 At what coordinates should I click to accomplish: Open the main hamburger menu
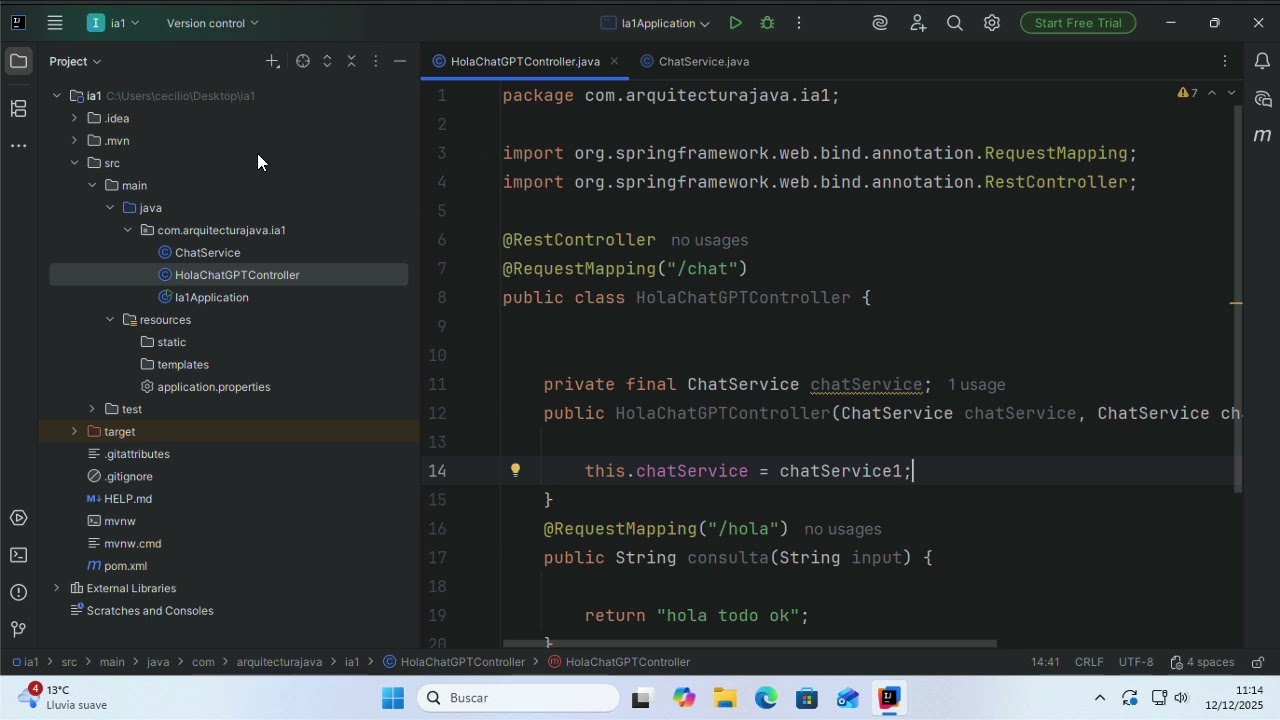pyautogui.click(x=55, y=22)
